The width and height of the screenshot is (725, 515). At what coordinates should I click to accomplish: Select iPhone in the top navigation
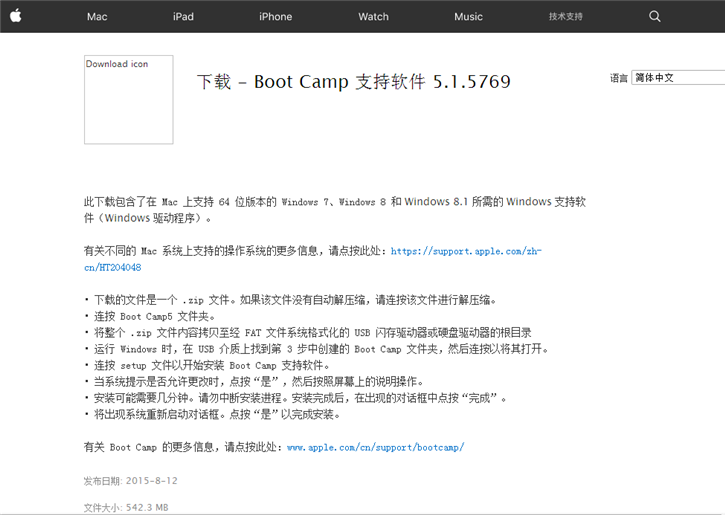(x=275, y=17)
